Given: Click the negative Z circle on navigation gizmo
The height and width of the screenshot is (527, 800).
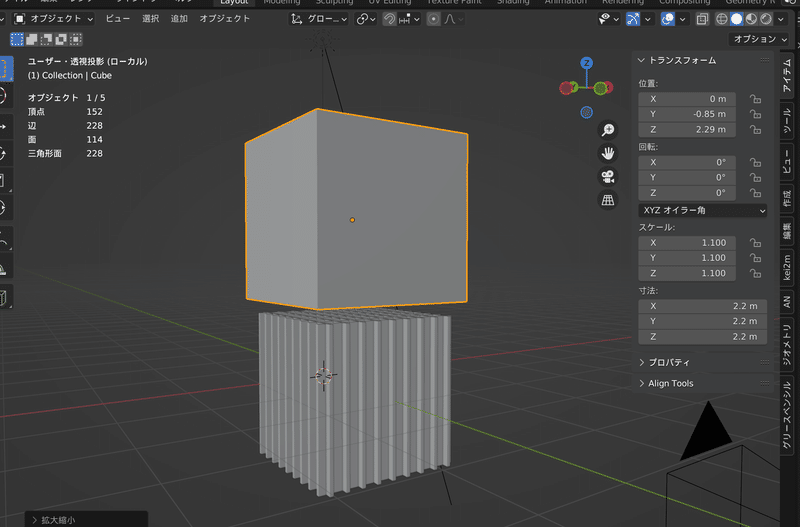Looking at the screenshot, I should click(x=587, y=112).
